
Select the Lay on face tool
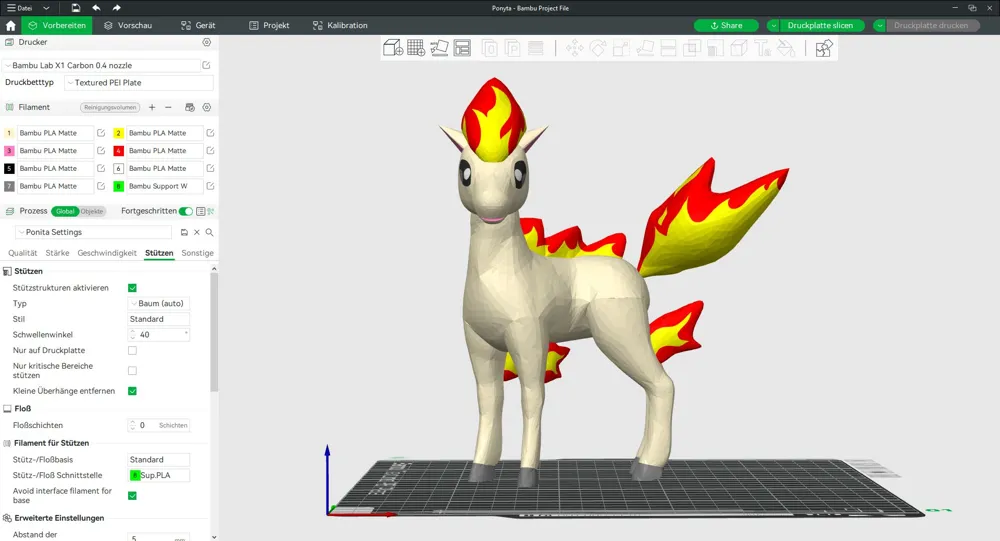645,48
